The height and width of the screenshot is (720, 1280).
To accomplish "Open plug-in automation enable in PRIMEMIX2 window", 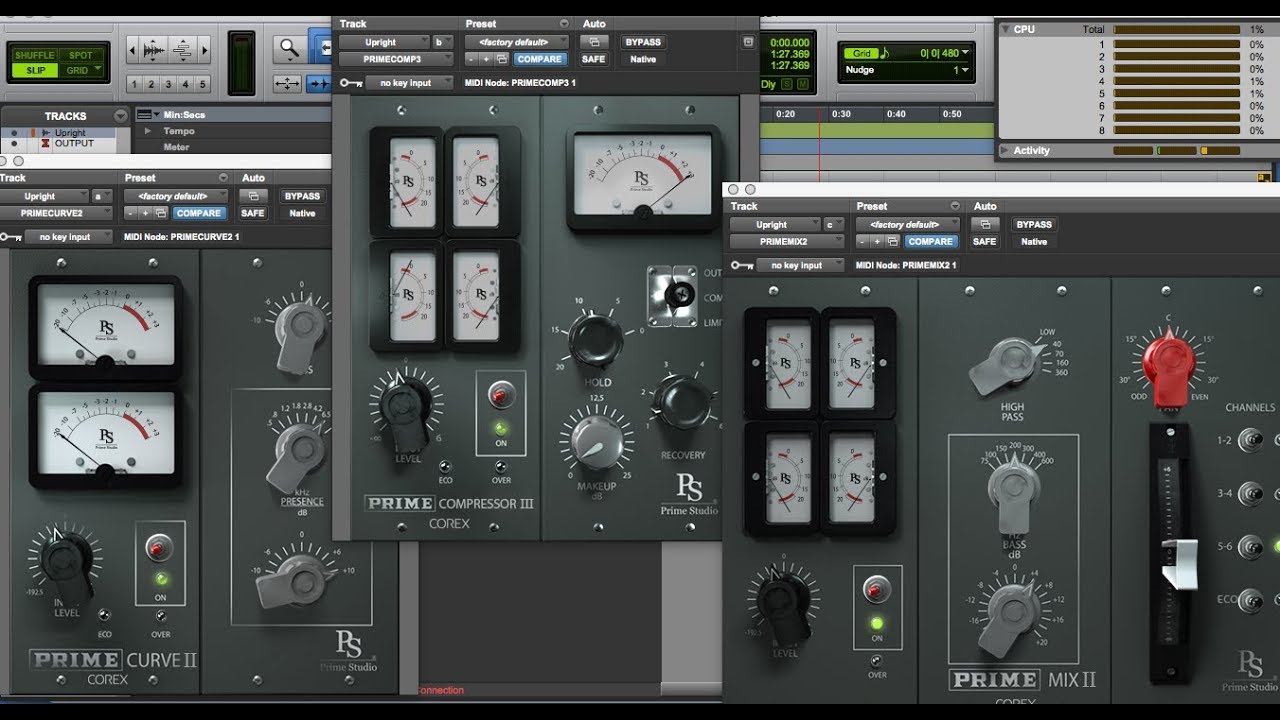I will pyautogui.click(x=985, y=224).
